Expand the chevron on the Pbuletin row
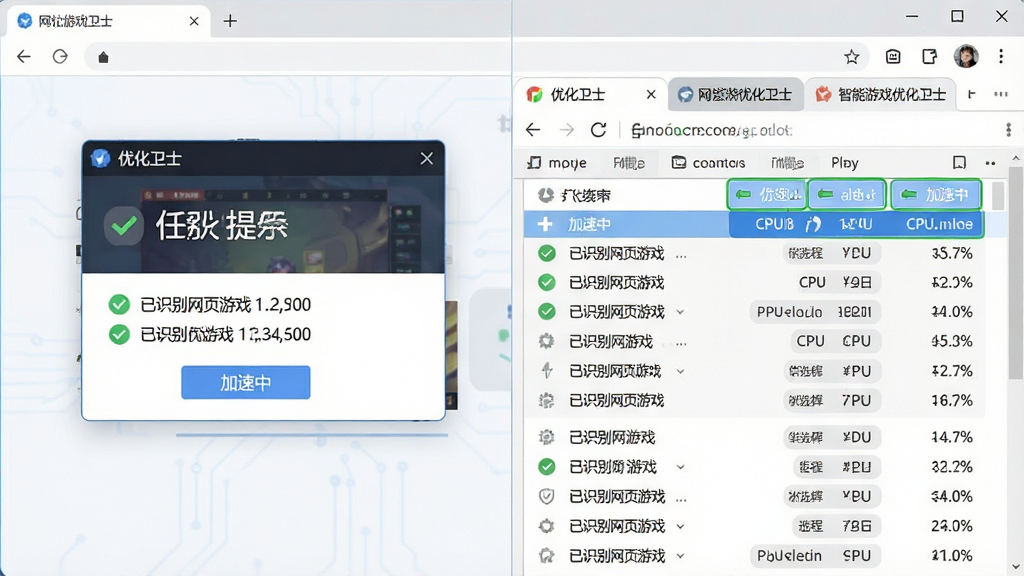Viewport: 1024px width, 576px height. point(680,556)
